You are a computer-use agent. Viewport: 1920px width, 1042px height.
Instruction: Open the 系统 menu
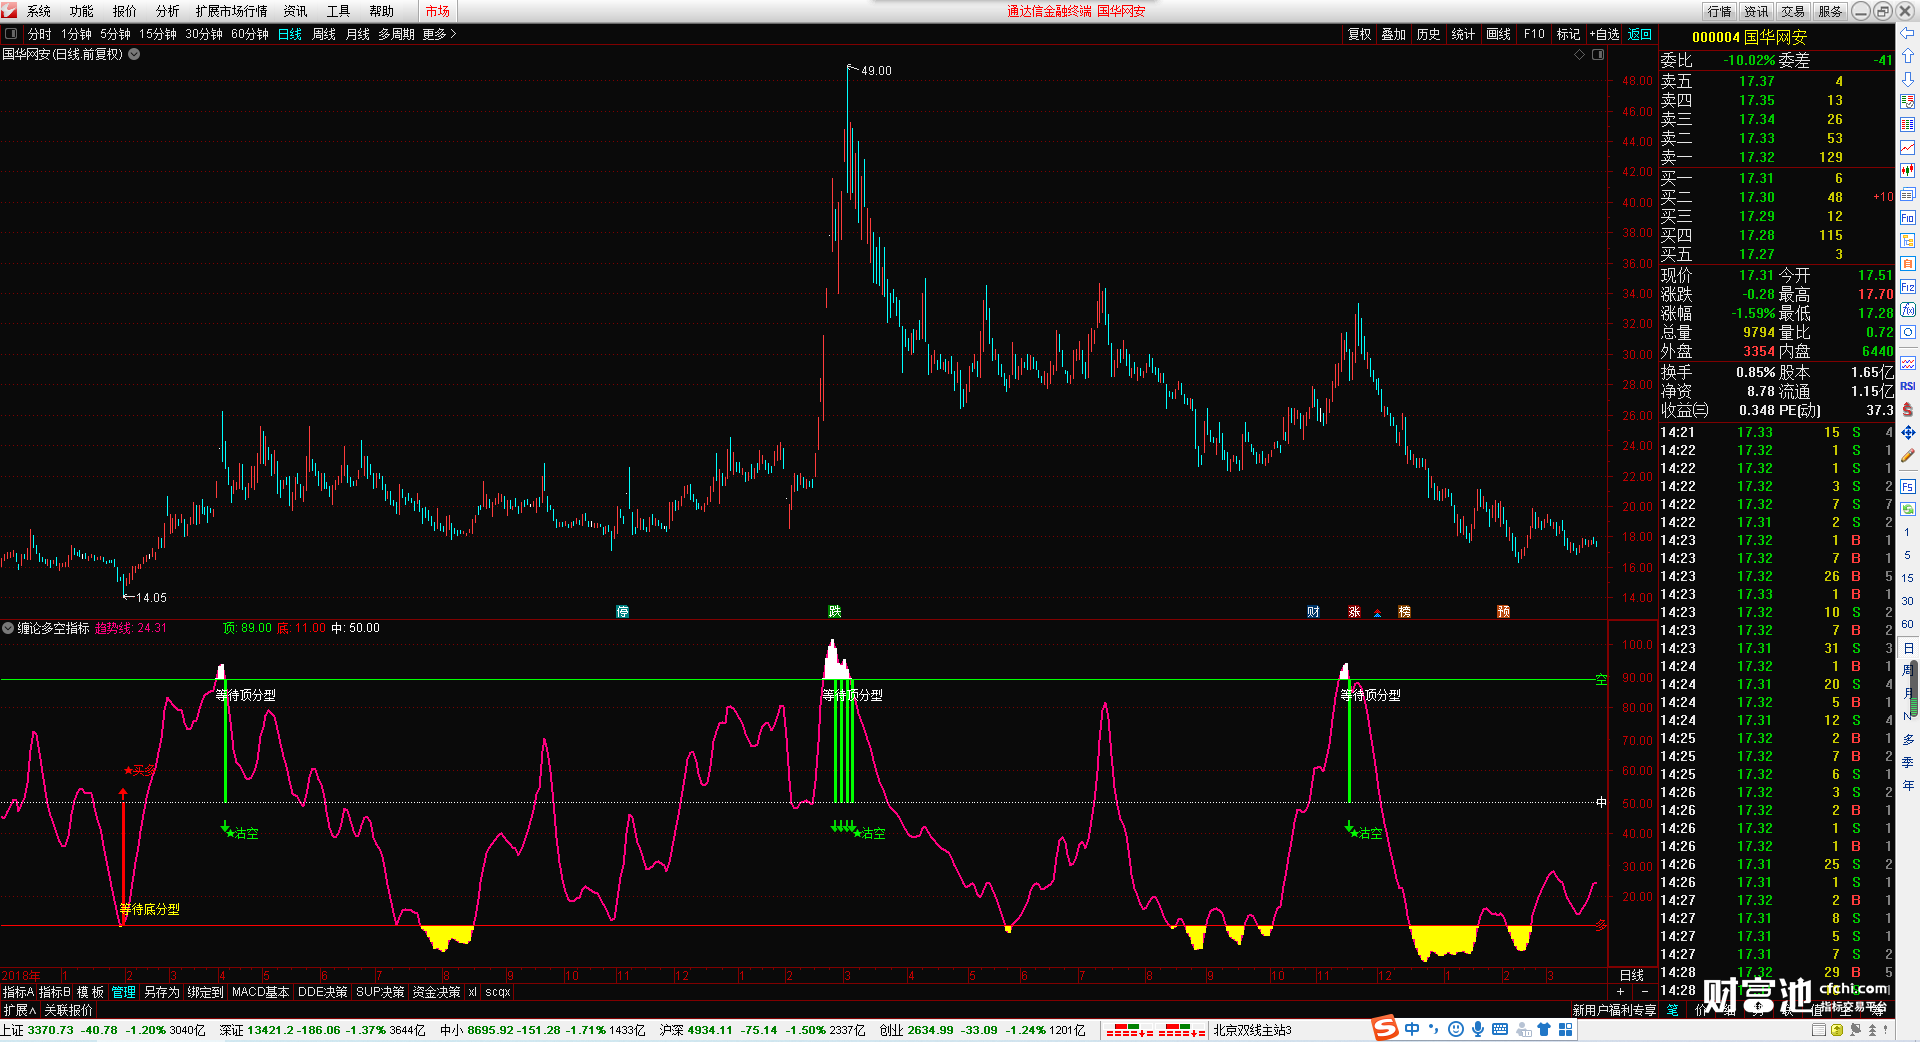point(39,11)
